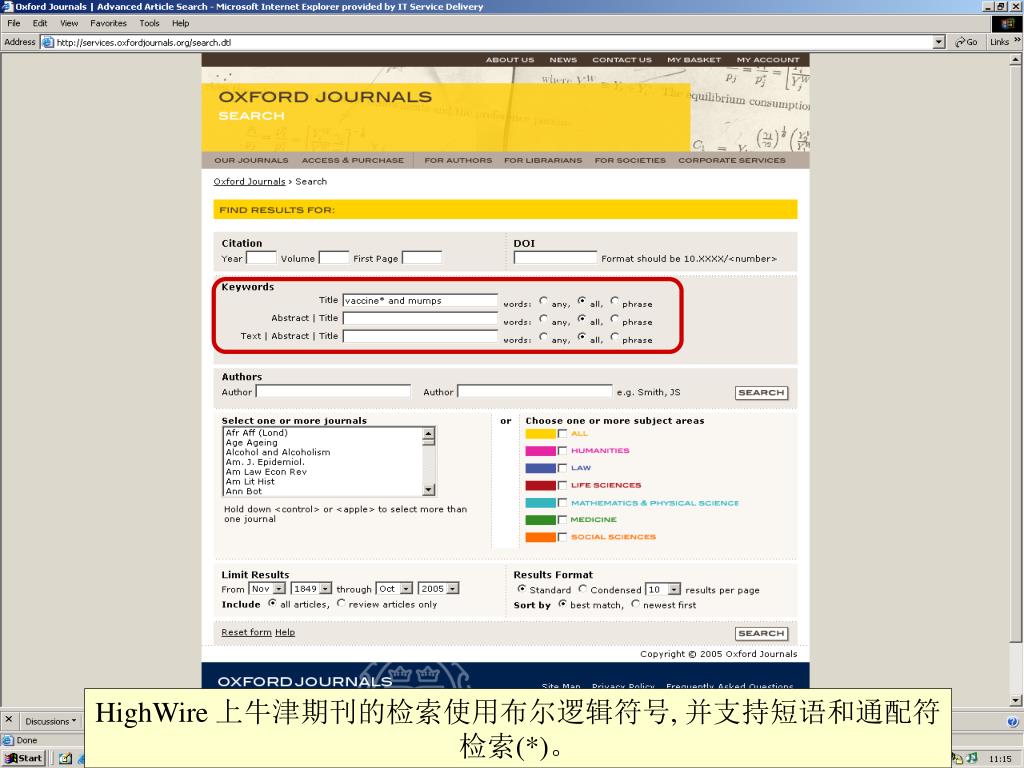Tick the ALL subject areas checkbox

[562, 434]
